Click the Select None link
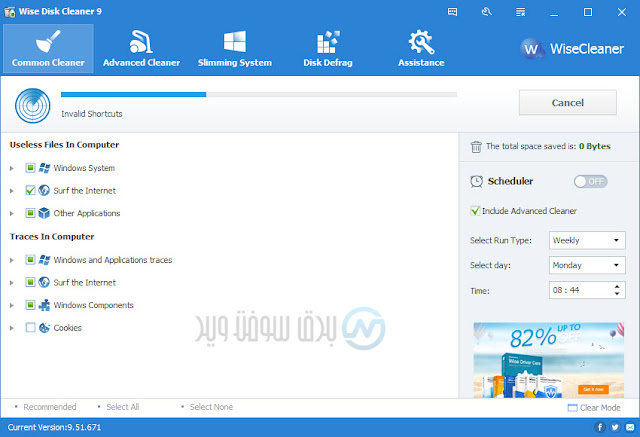 (211, 407)
